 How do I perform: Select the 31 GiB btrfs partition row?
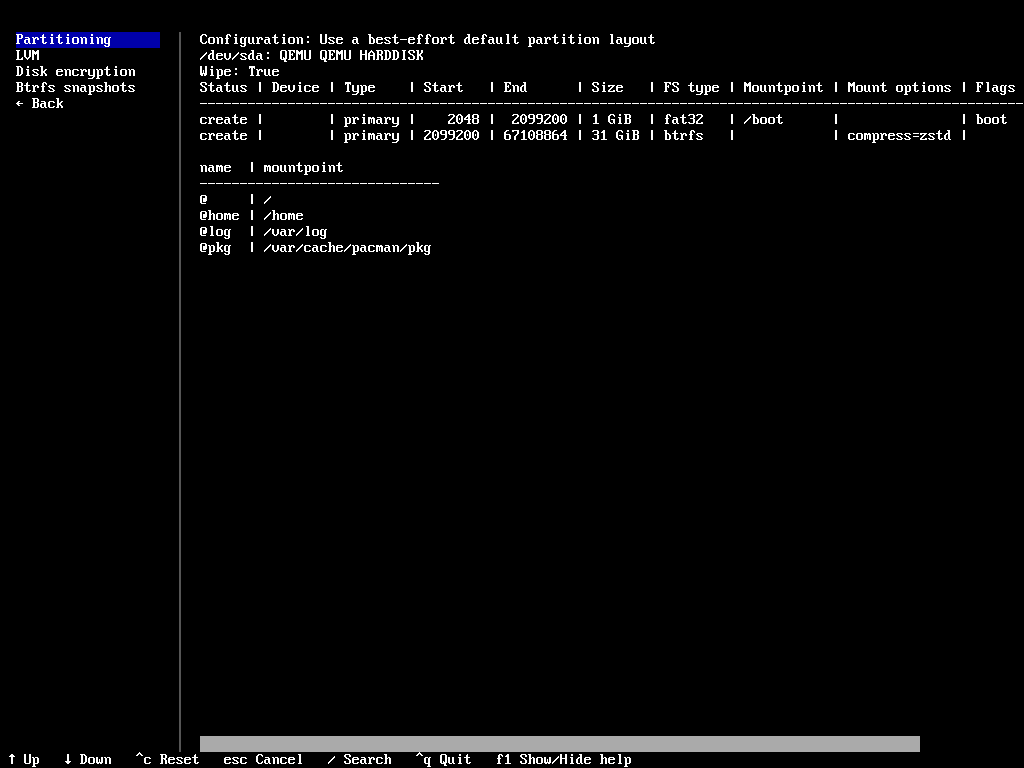point(500,135)
